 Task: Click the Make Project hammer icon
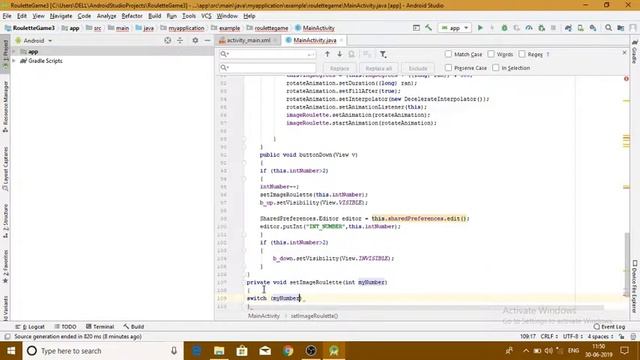tap(429, 28)
